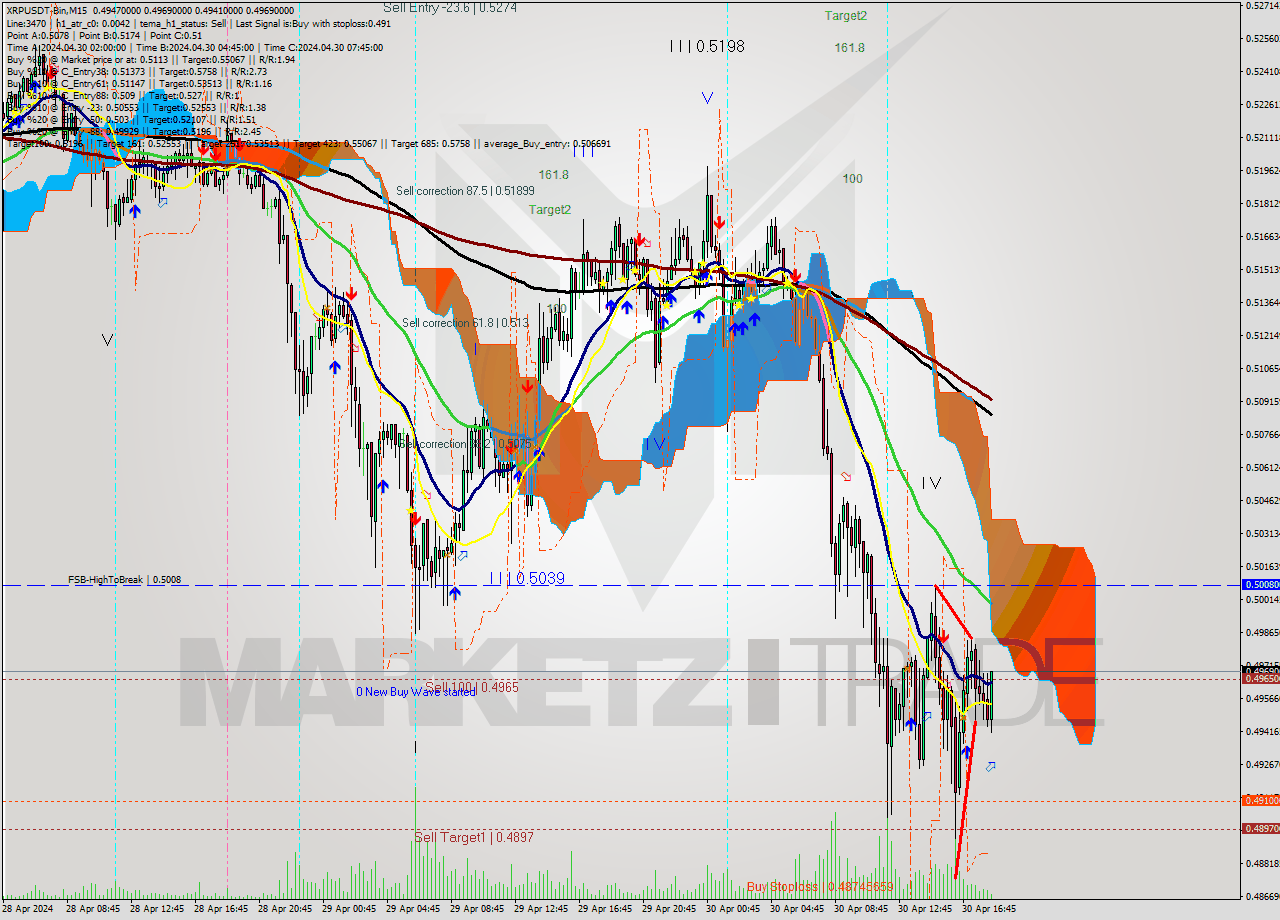The height and width of the screenshot is (920, 1280).
Task: Select the 'Sell Entry -23.6 | 0.5274' label
Action: [x=450, y=8]
